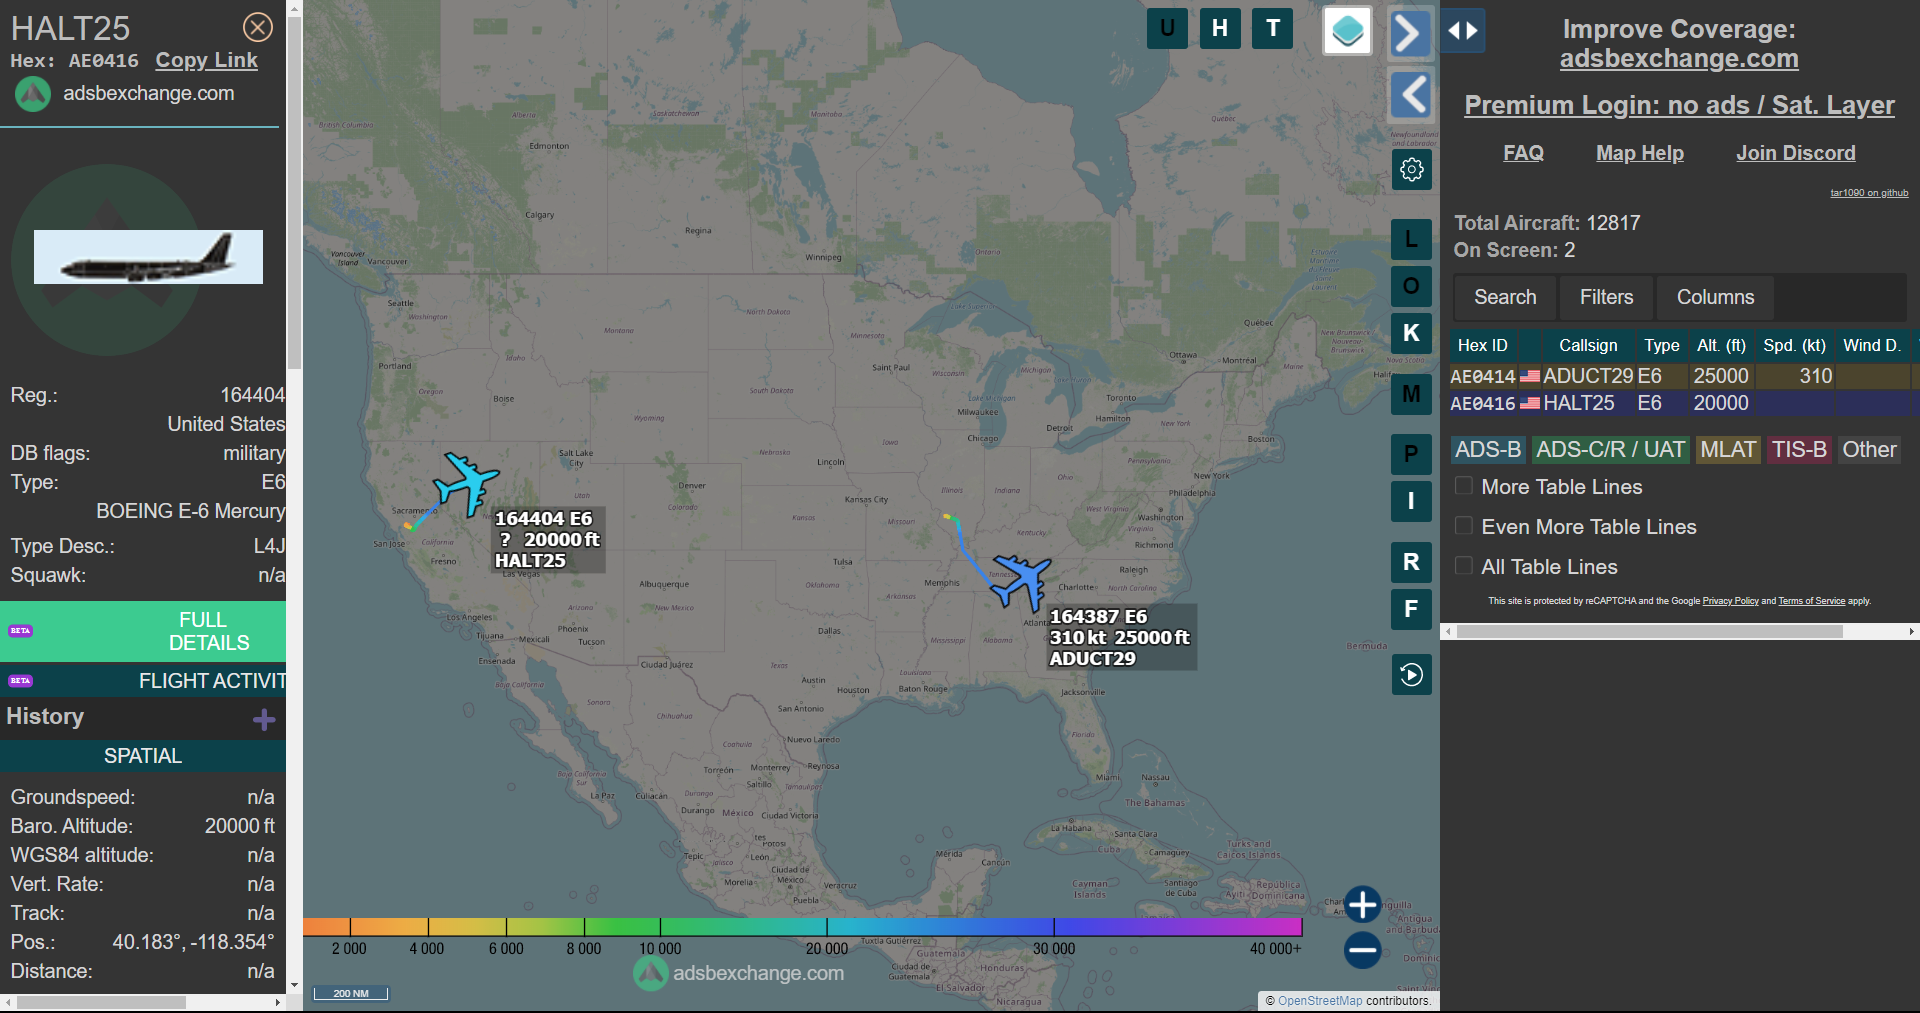Click the U map toggle button
Screen dimensions: 1920x1013
click(x=1167, y=28)
